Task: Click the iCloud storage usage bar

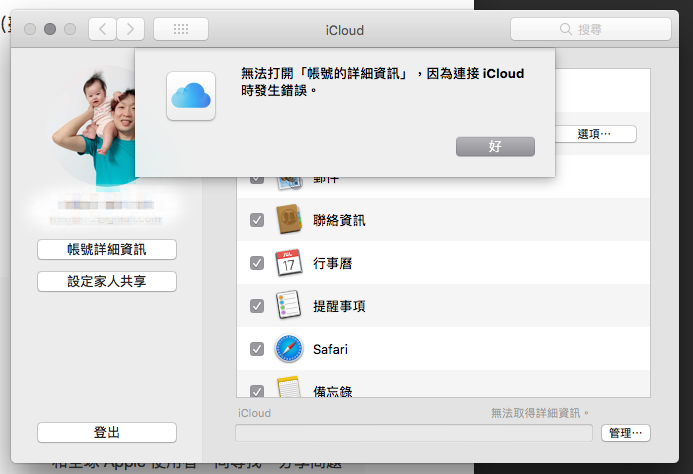Action: 414,433
